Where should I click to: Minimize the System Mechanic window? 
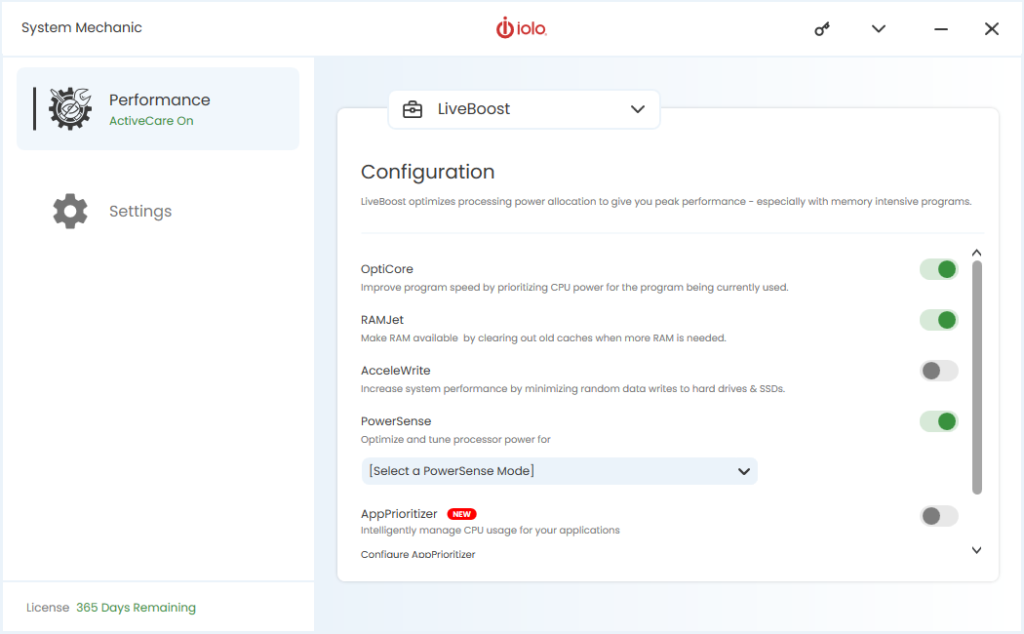coord(940,29)
